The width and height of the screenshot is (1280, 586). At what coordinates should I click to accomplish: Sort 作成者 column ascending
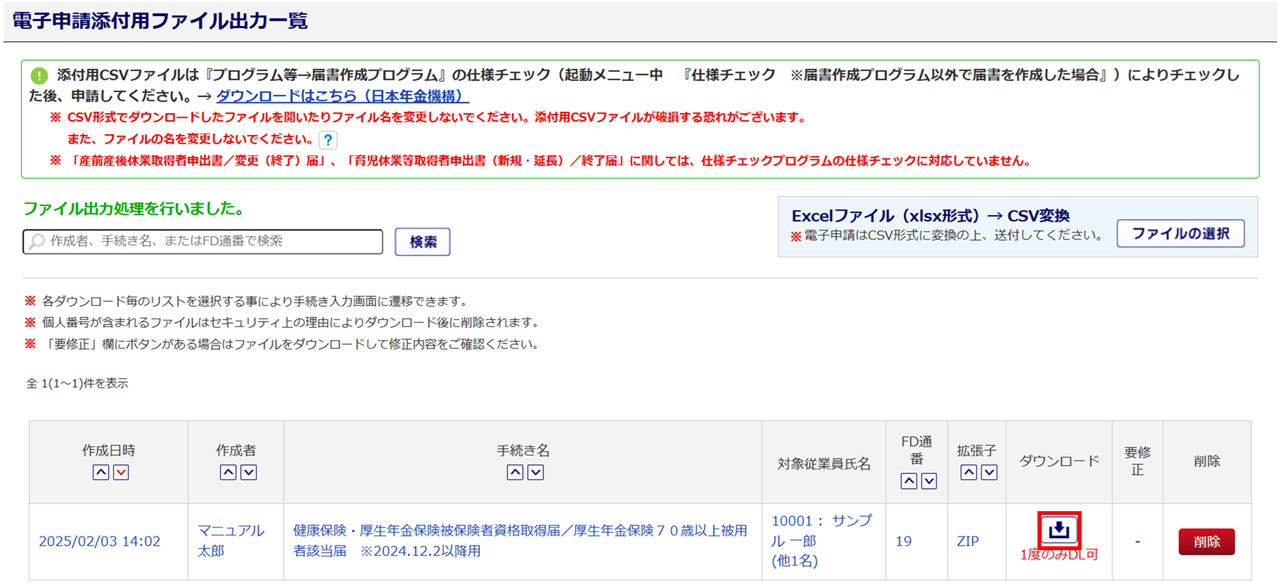point(228,473)
